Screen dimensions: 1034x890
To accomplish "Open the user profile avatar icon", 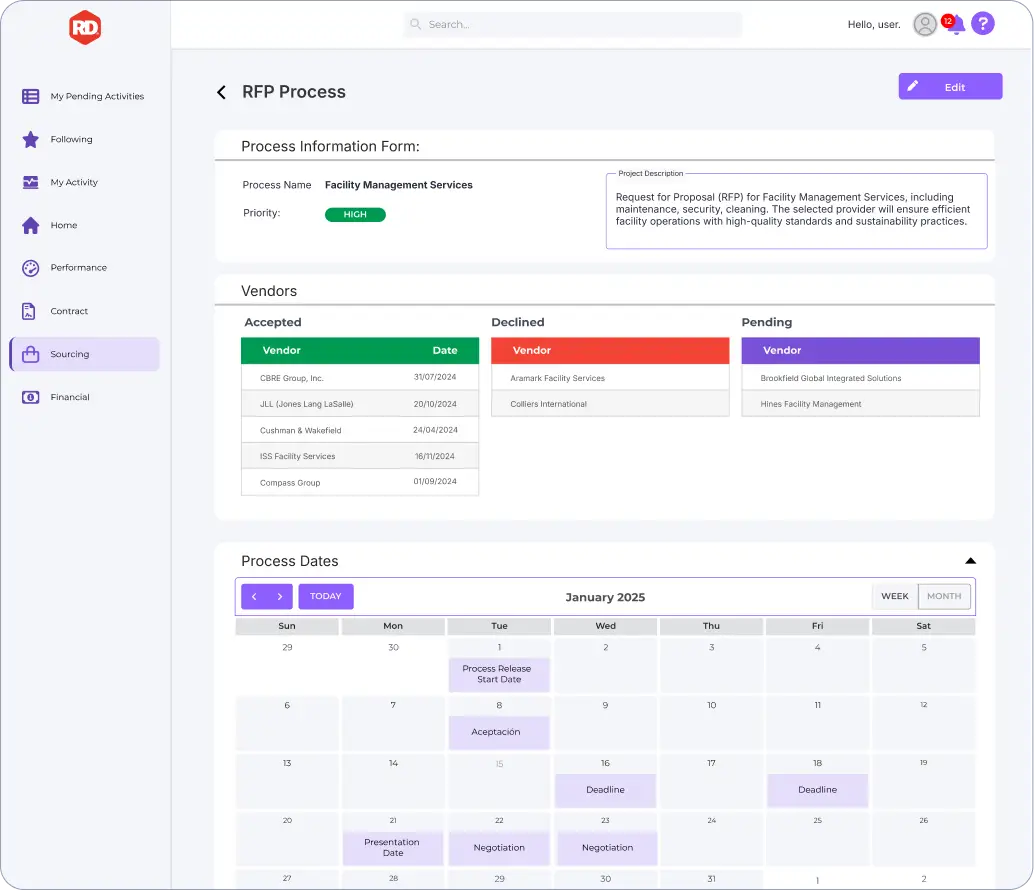I will [x=925, y=25].
